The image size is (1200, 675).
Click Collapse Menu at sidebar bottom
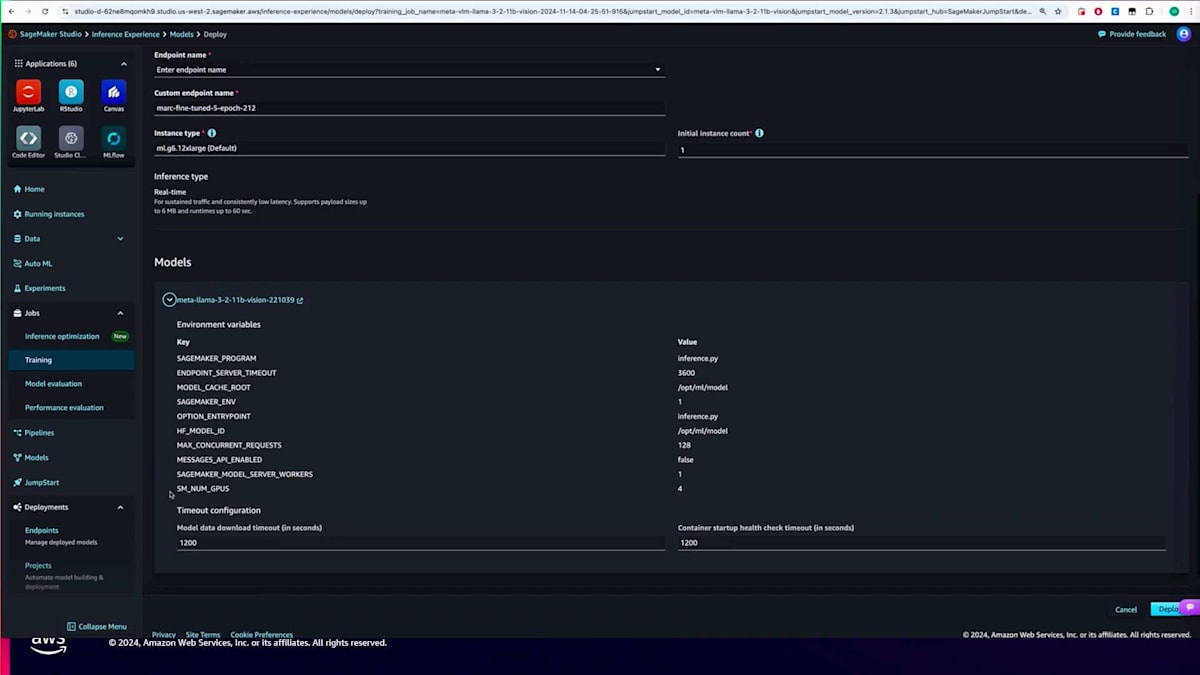96,627
